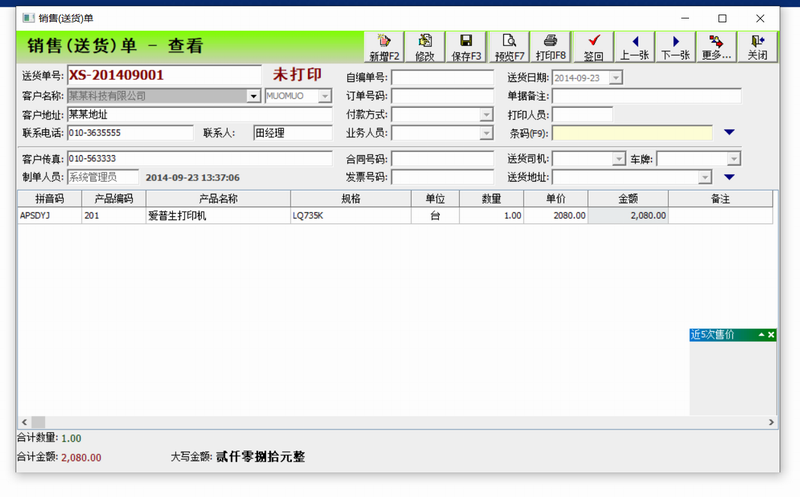Close the form using 关闭 button
This screenshot has height=497, width=800.
point(757,47)
